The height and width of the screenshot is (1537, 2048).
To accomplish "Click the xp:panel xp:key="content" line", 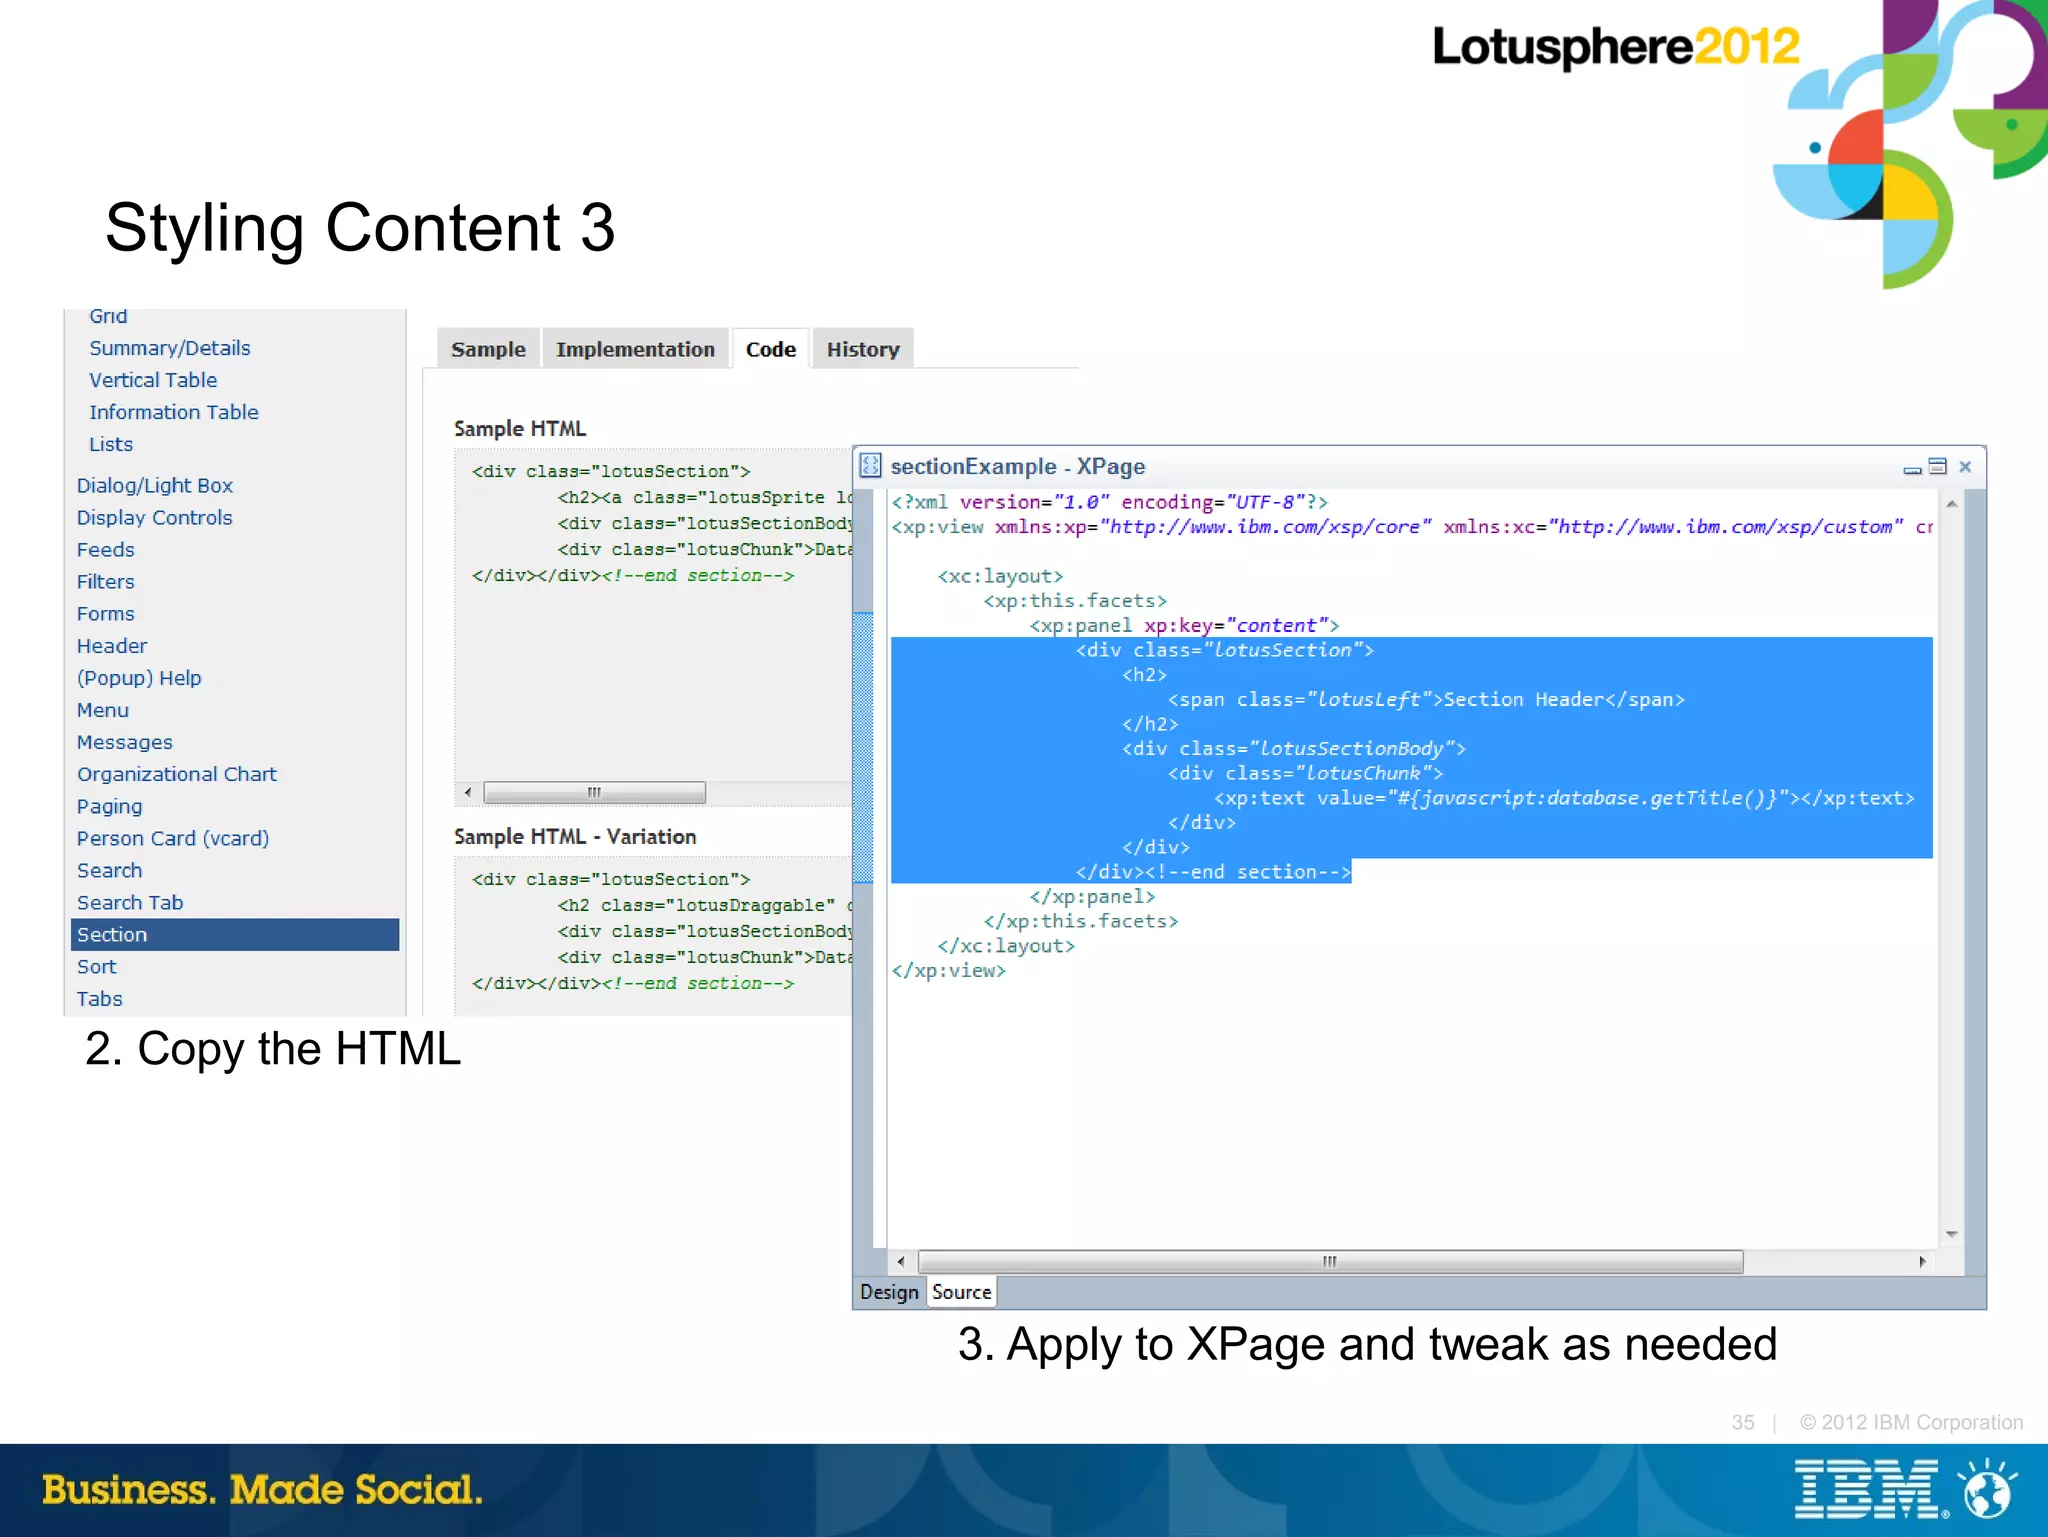I will tap(1184, 625).
